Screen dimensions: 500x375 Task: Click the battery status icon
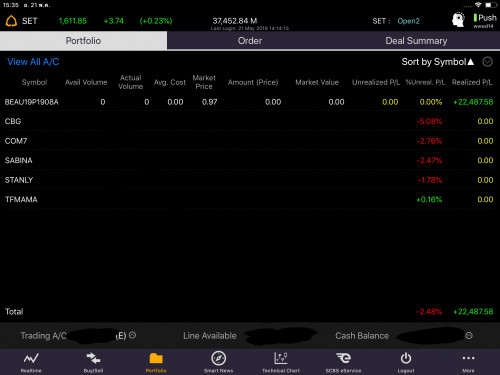click(491, 5)
